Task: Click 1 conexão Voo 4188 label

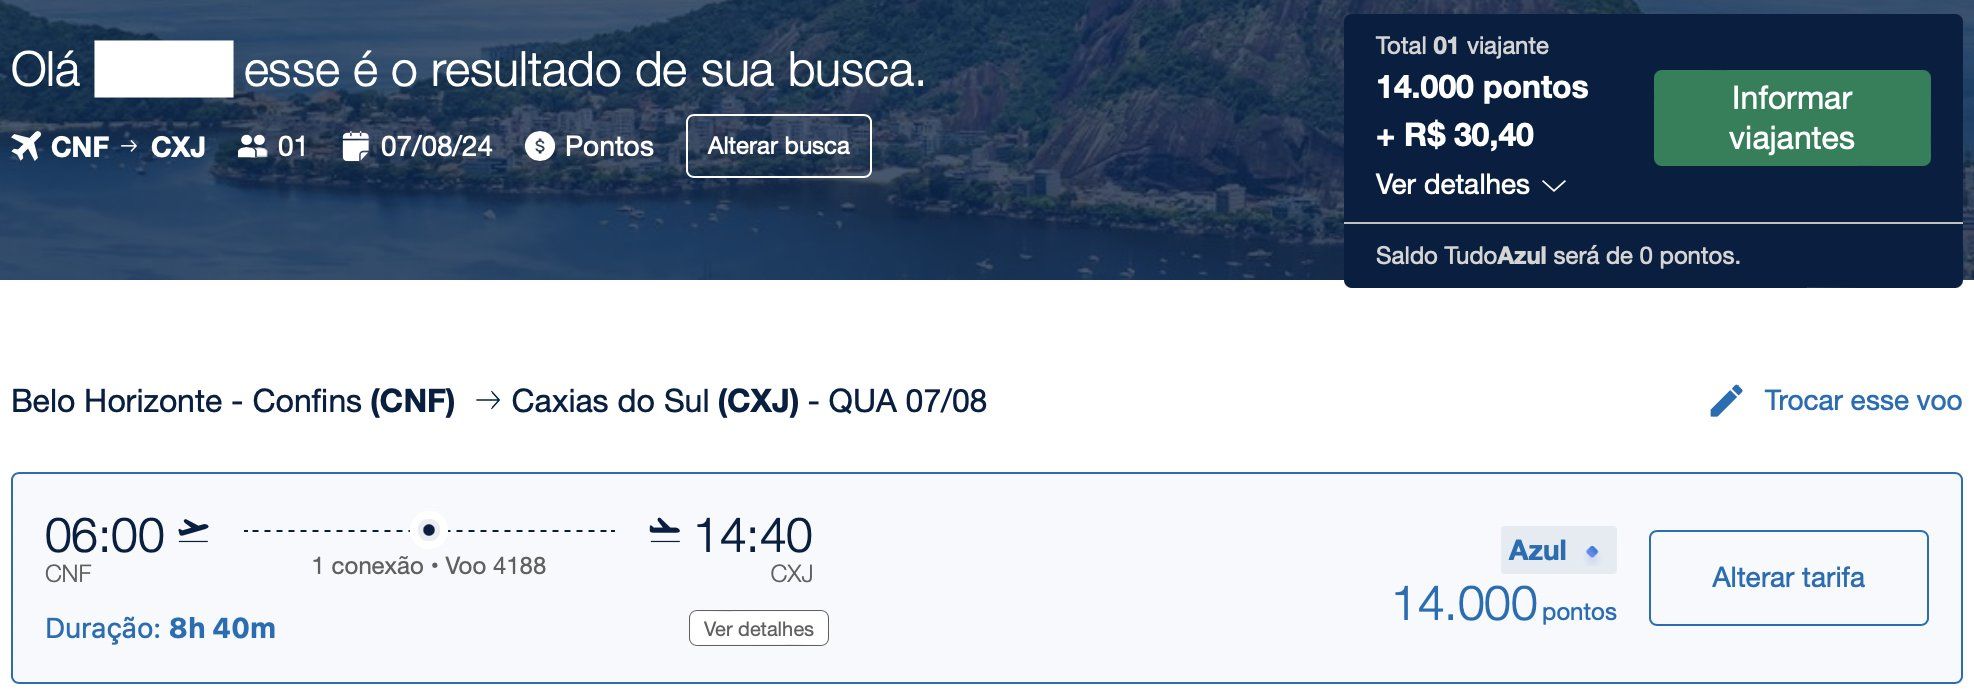Action: point(429,566)
